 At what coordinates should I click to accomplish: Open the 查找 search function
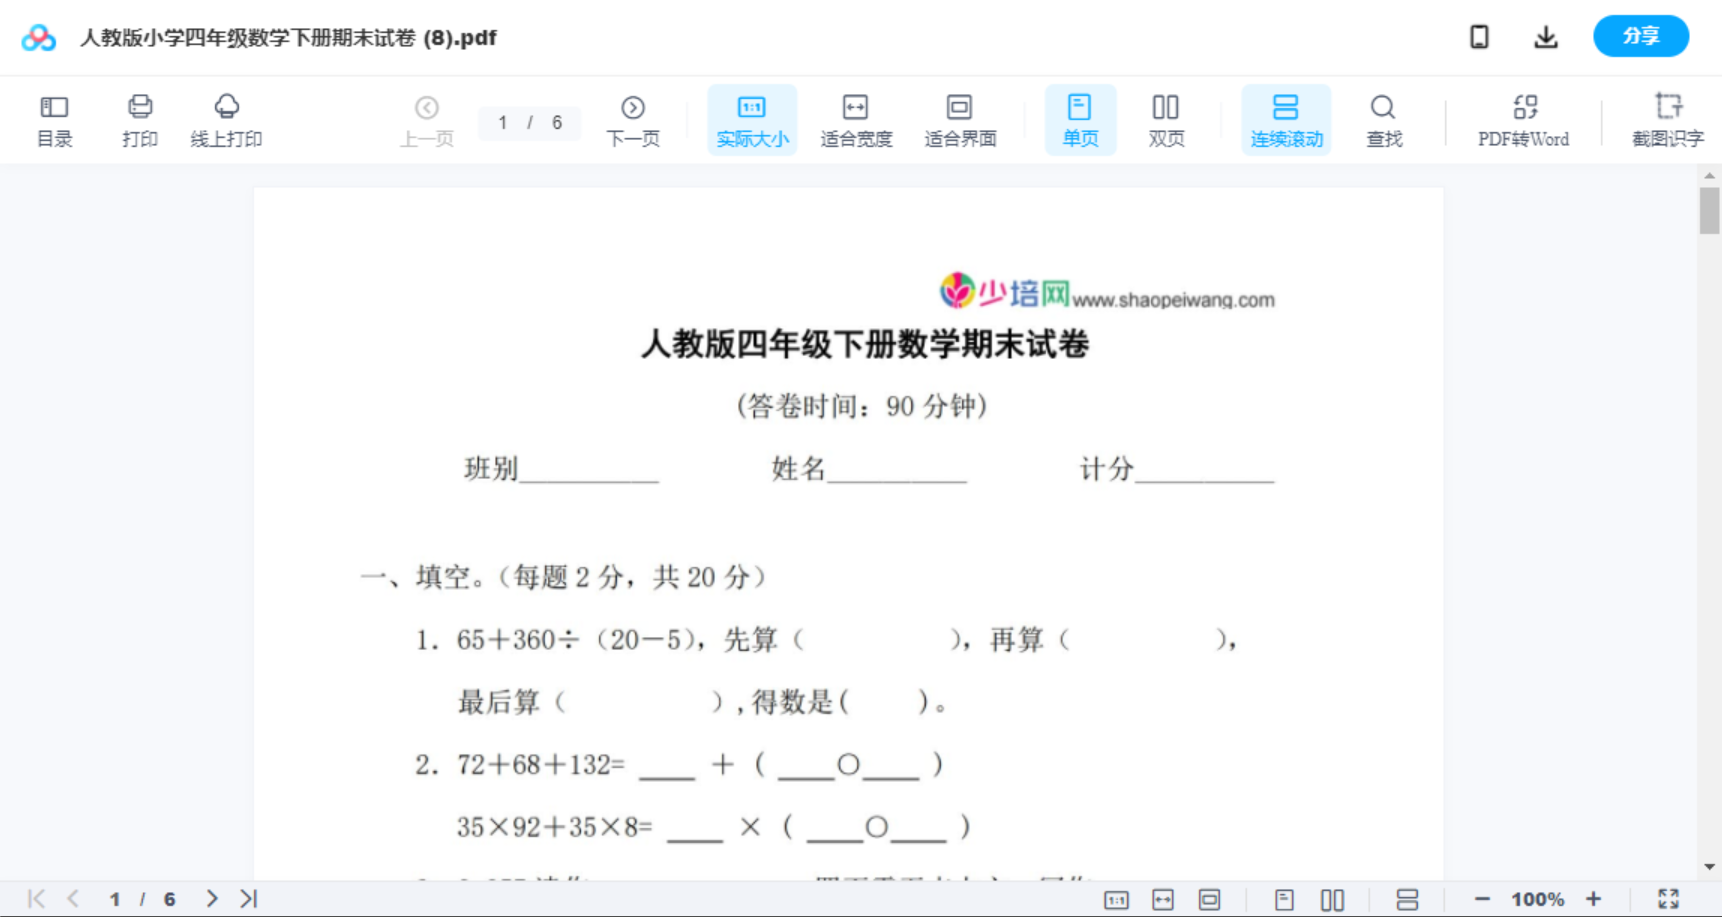1383,119
